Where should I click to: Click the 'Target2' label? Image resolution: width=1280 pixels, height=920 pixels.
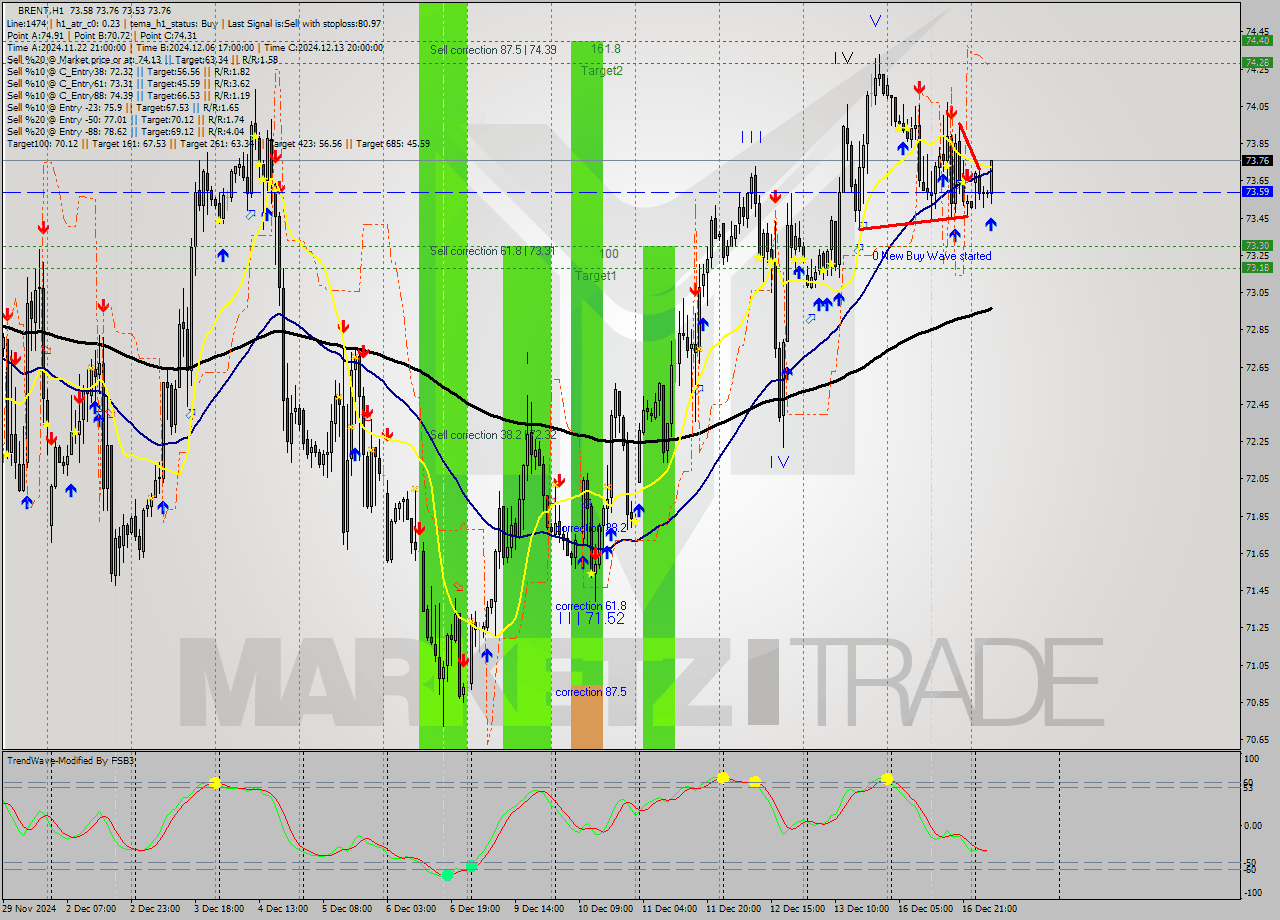pyautogui.click(x=602, y=71)
